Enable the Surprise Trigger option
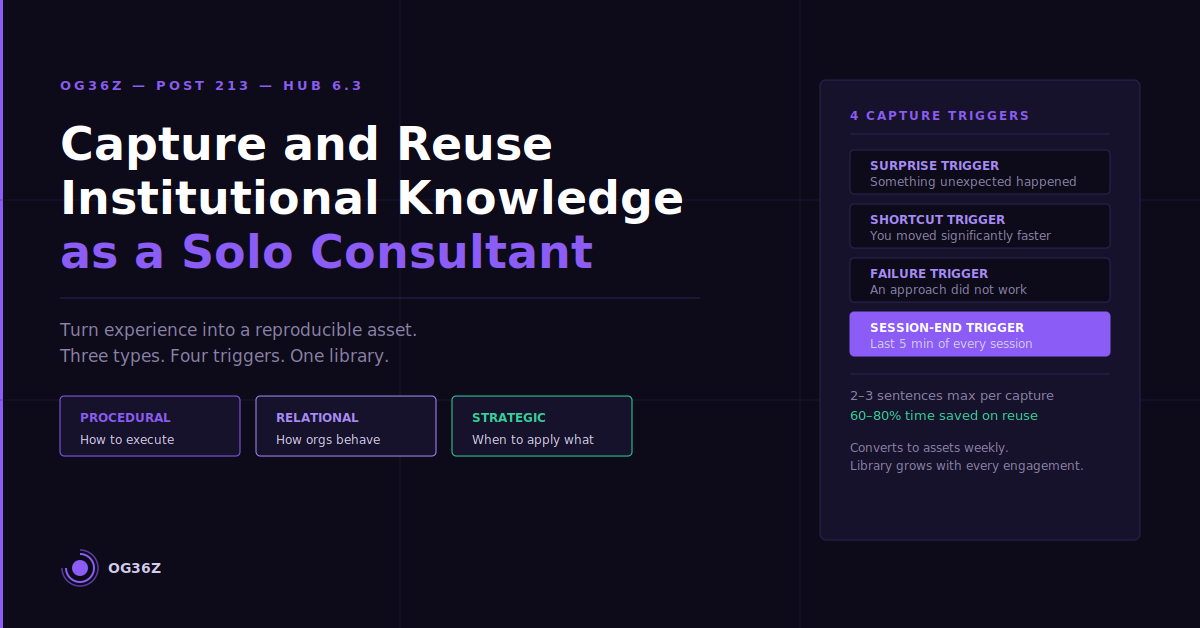1200x628 pixels. (979, 171)
